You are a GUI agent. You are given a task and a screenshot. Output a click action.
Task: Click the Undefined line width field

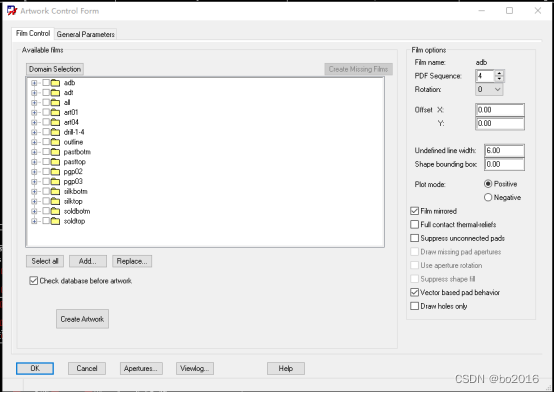pyautogui.click(x=504, y=151)
